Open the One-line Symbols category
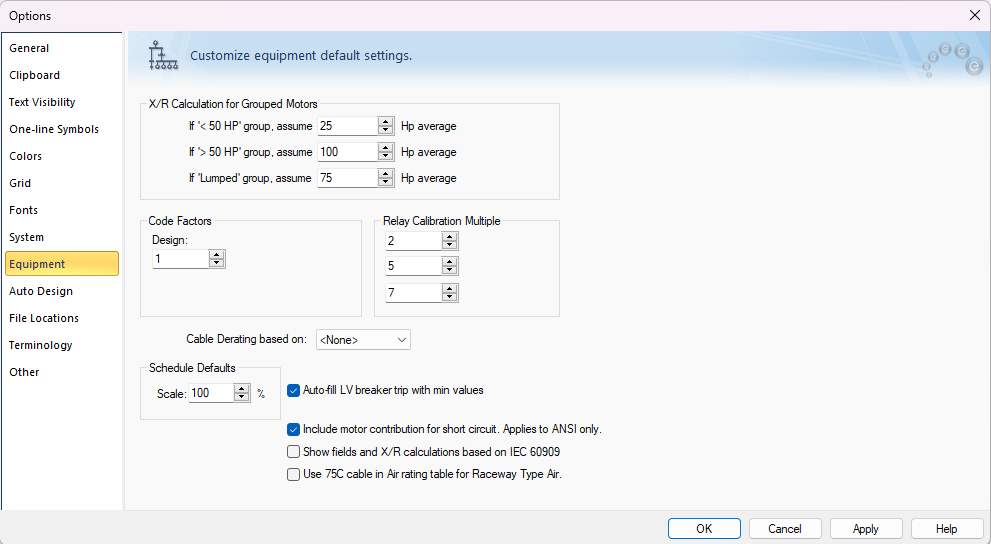 (x=54, y=129)
